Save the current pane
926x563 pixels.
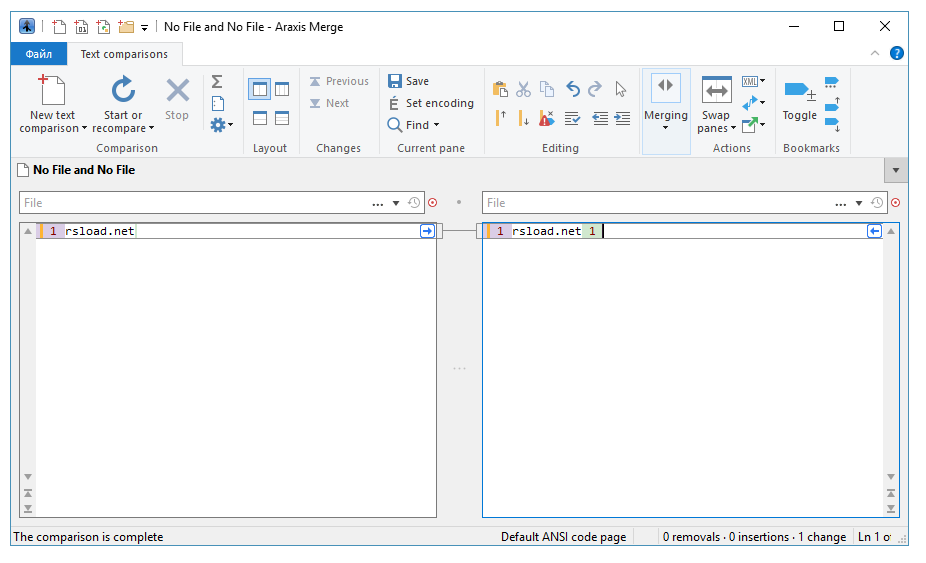click(x=408, y=82)
